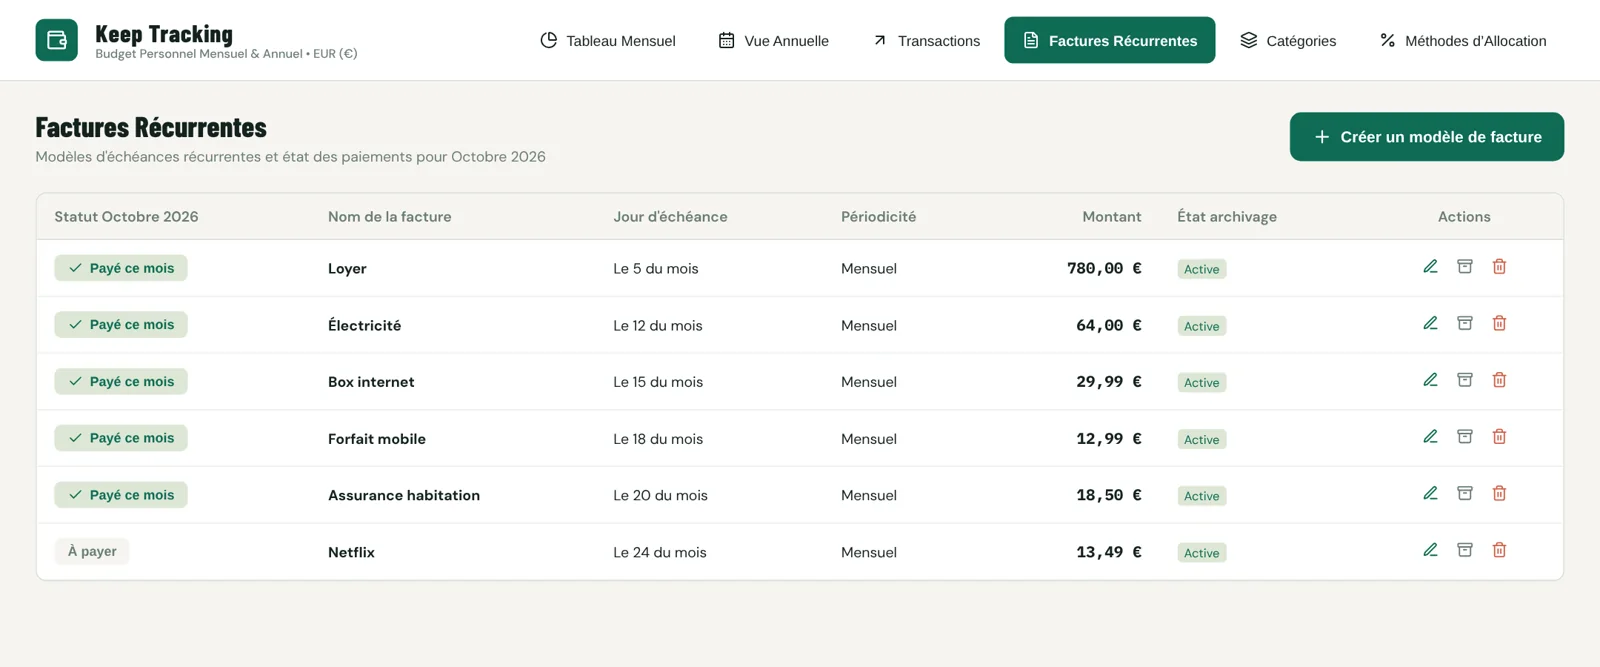Click the Le 12 du mois due date

click(x=658, y=326)
